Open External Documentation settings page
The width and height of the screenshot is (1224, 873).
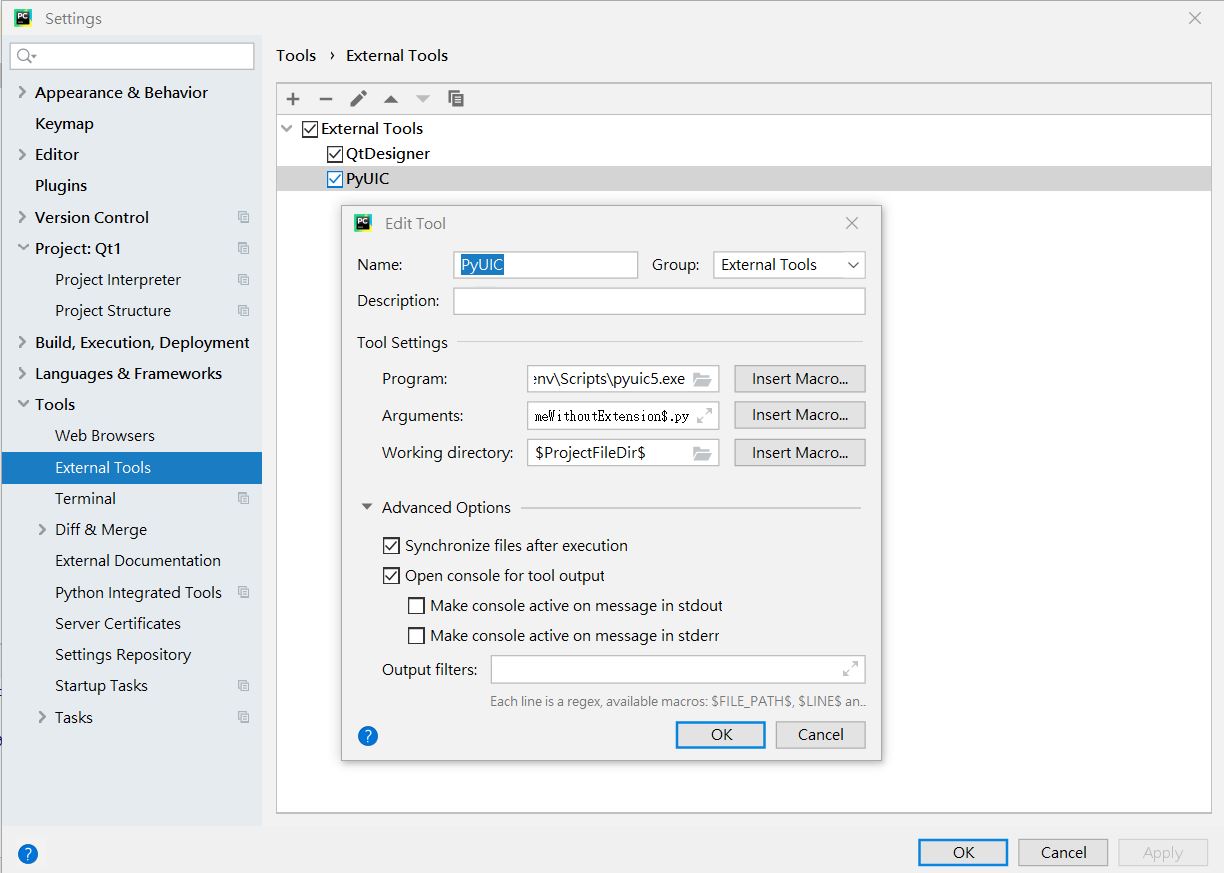click(138, 561)
